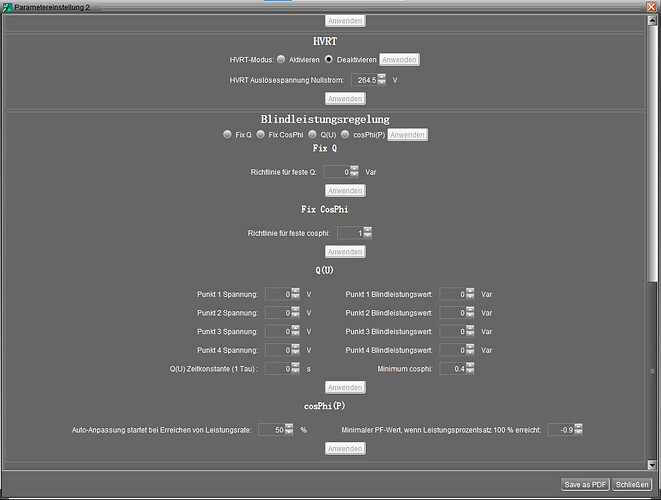
Task: Click the Schließen button
Action: point(632,485)
